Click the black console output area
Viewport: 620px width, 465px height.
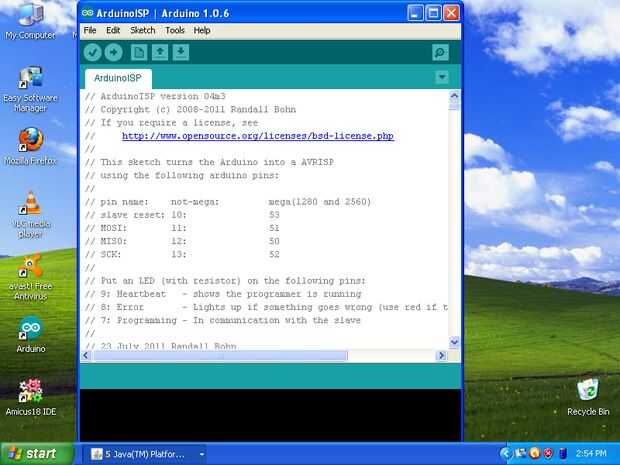(x=270, y=414)
